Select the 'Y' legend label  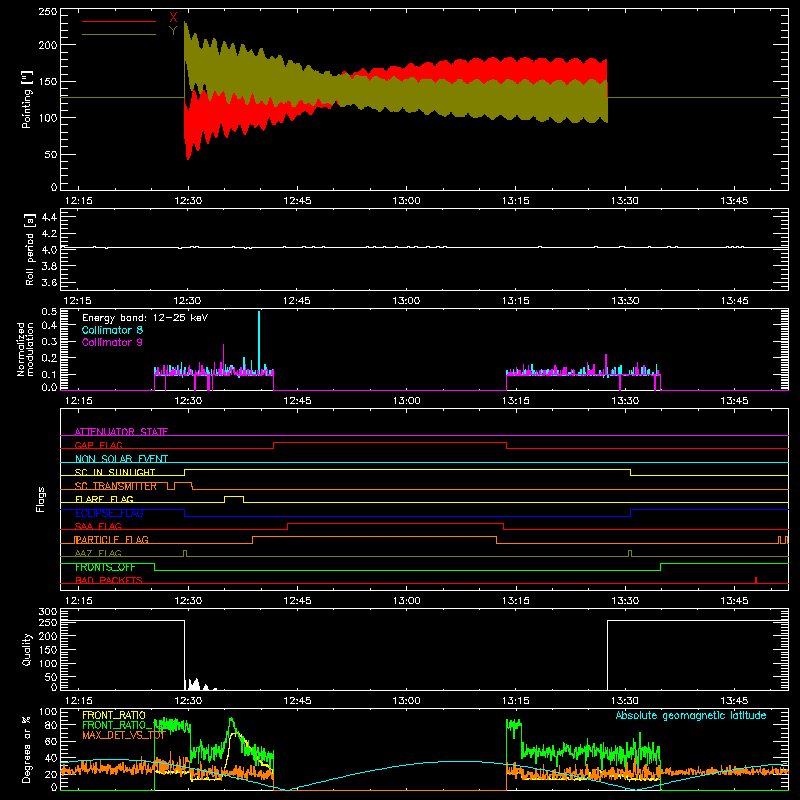(x=173, y=31)
